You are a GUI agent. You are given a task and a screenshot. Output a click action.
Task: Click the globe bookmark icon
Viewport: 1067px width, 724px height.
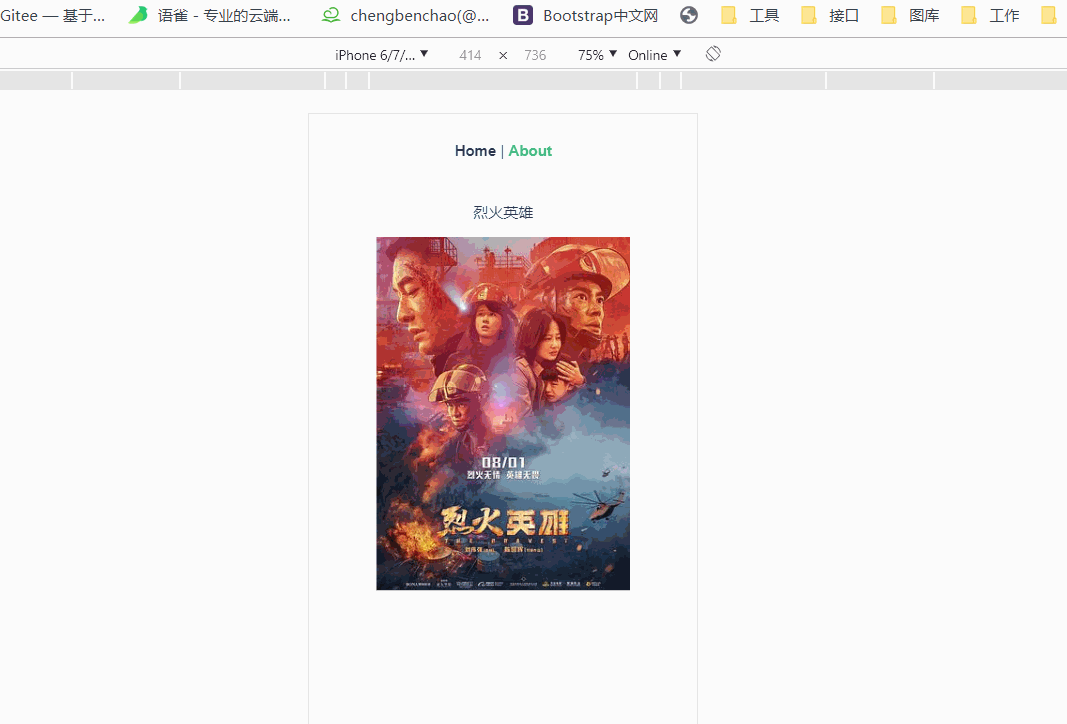click(x=689, y=15)
